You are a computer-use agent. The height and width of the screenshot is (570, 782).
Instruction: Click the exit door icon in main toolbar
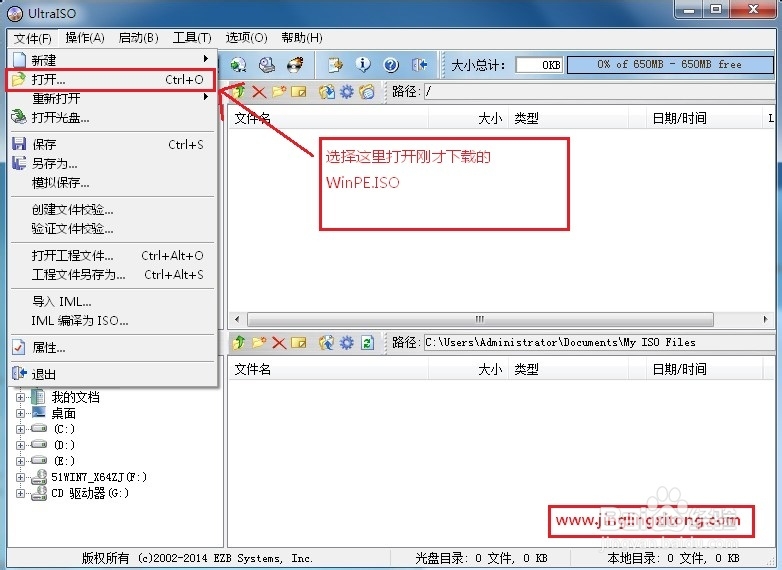419,65
